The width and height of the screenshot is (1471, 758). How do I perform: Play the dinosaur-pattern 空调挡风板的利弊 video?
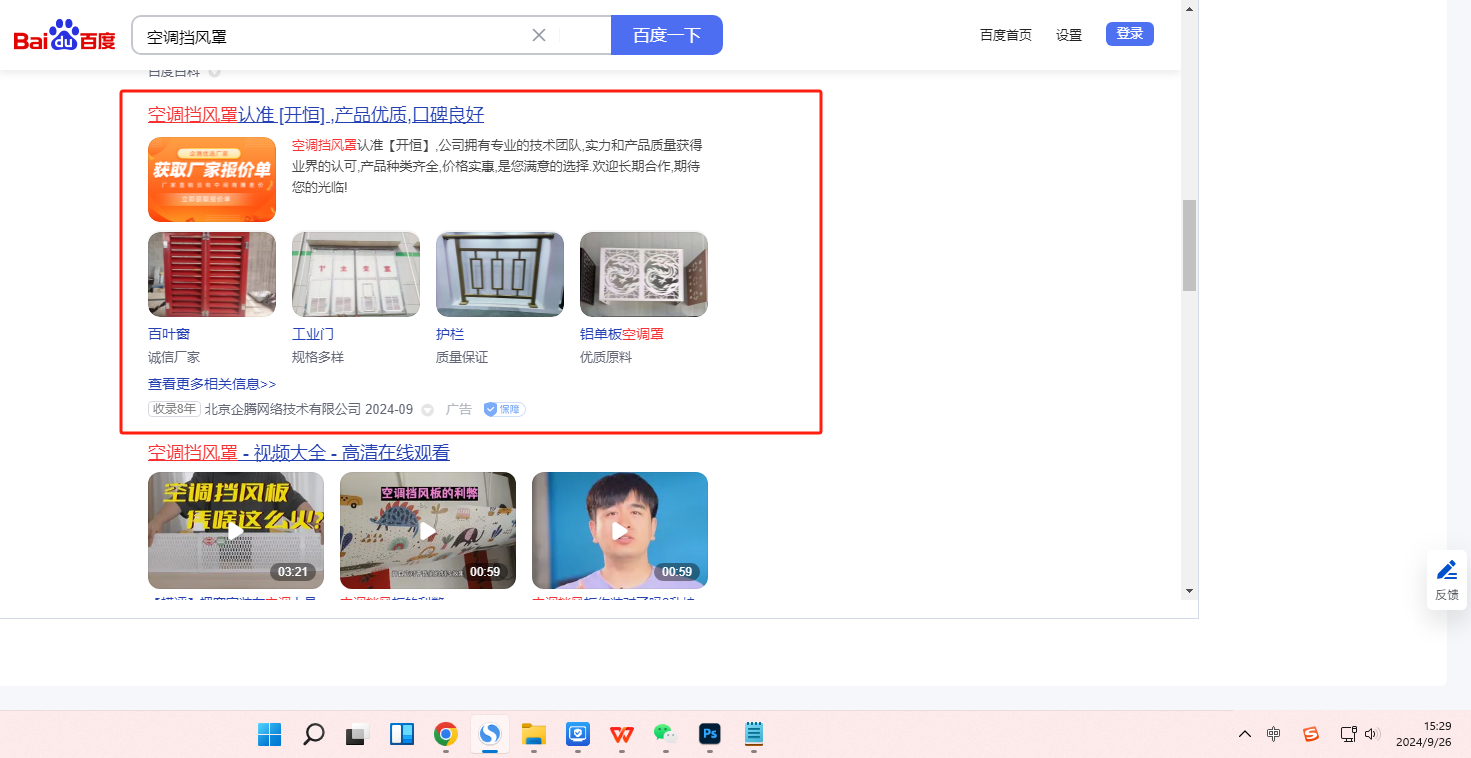pos(428,530)
